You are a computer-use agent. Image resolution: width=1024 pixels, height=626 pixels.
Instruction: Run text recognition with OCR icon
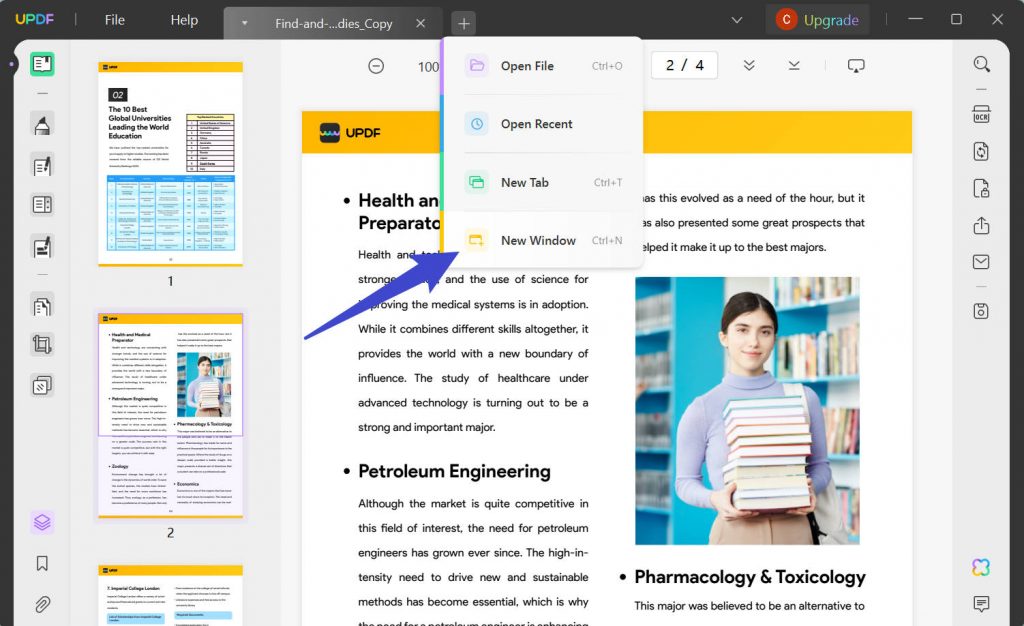[980, 113]
